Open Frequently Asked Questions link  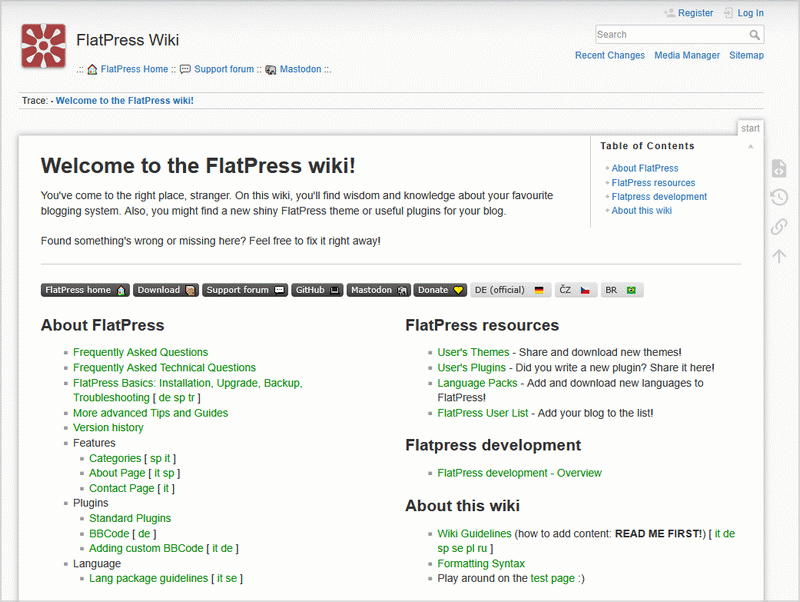click(140, 352)
